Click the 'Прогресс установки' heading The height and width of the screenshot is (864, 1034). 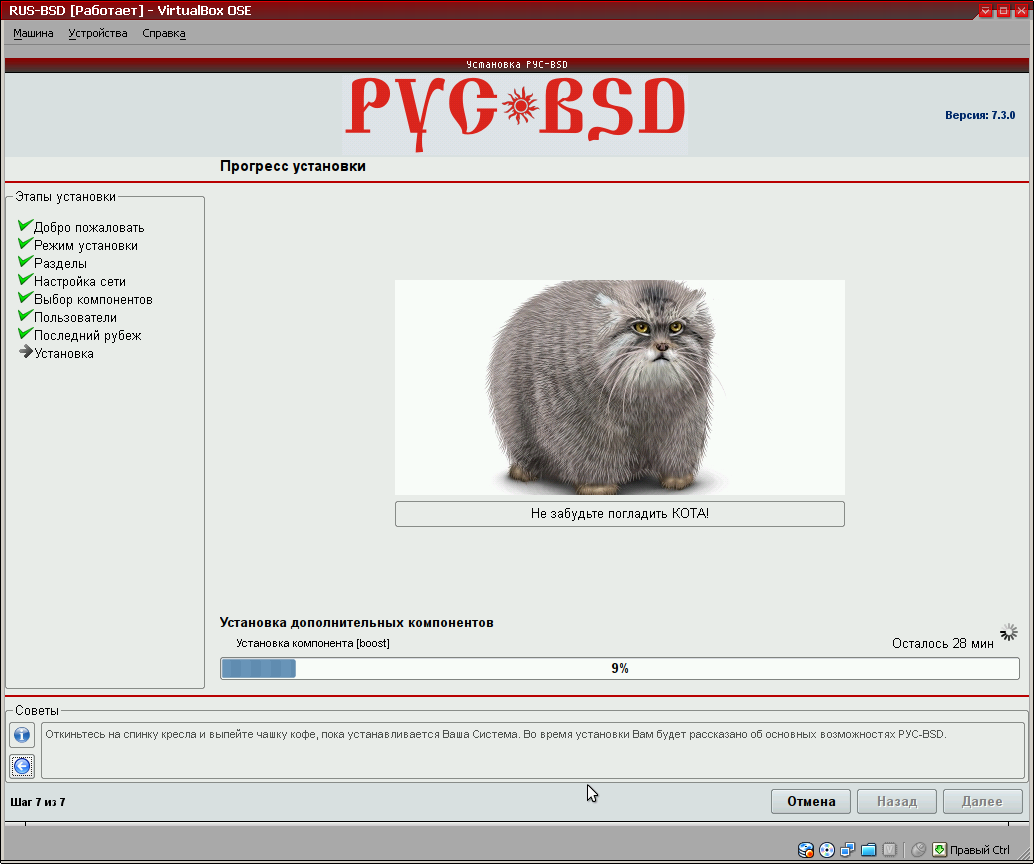(293, 166)
